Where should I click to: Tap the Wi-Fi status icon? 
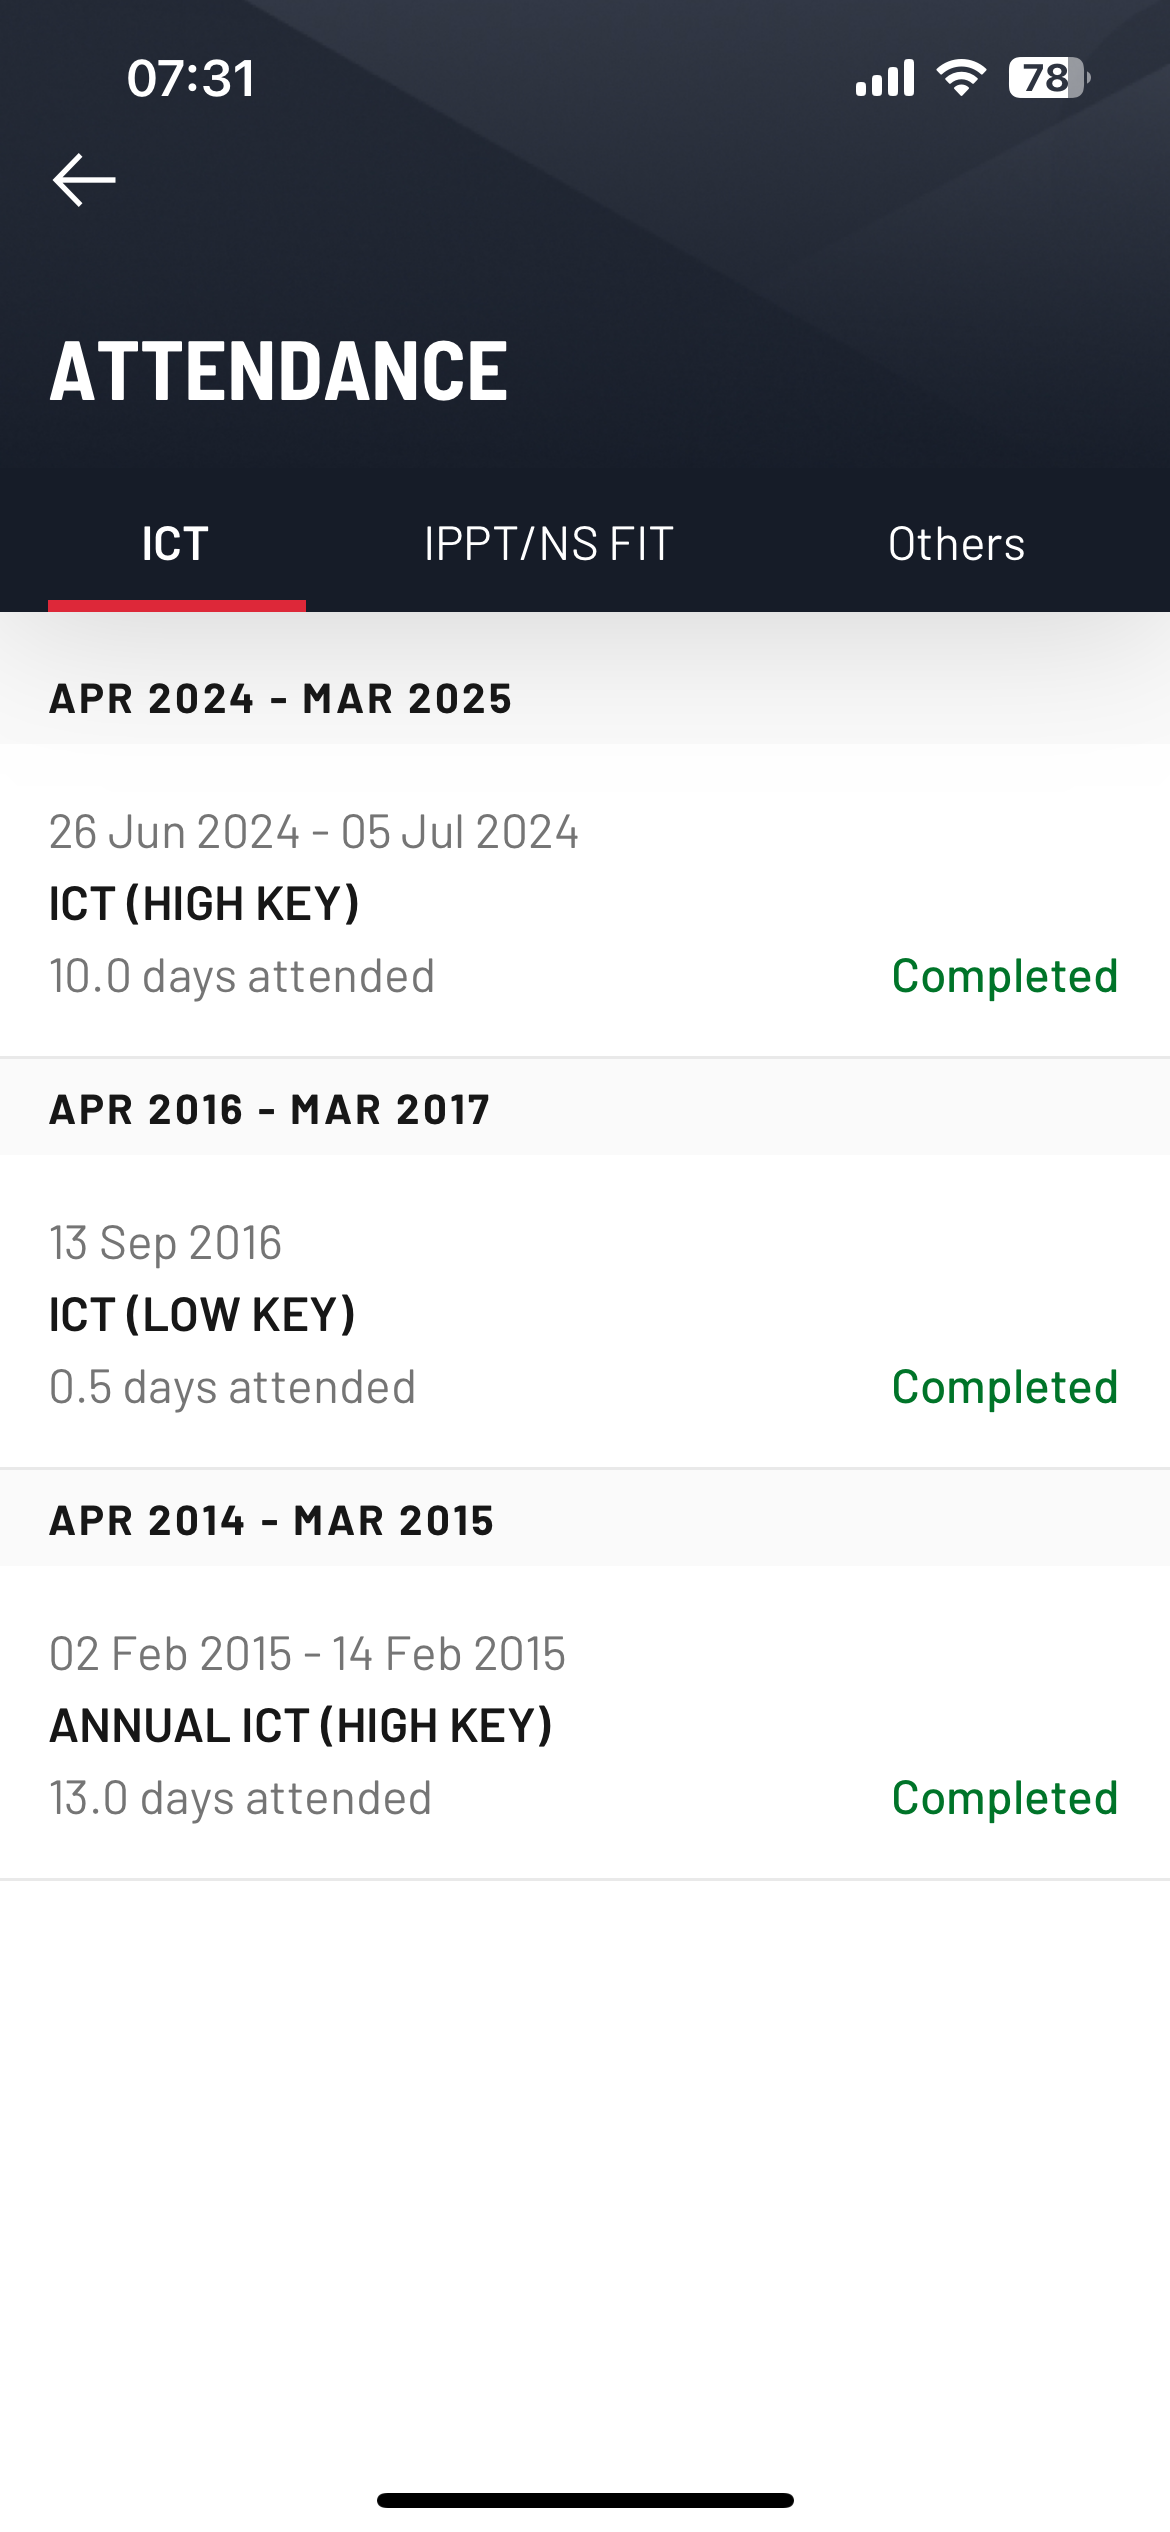coord(961,78)
